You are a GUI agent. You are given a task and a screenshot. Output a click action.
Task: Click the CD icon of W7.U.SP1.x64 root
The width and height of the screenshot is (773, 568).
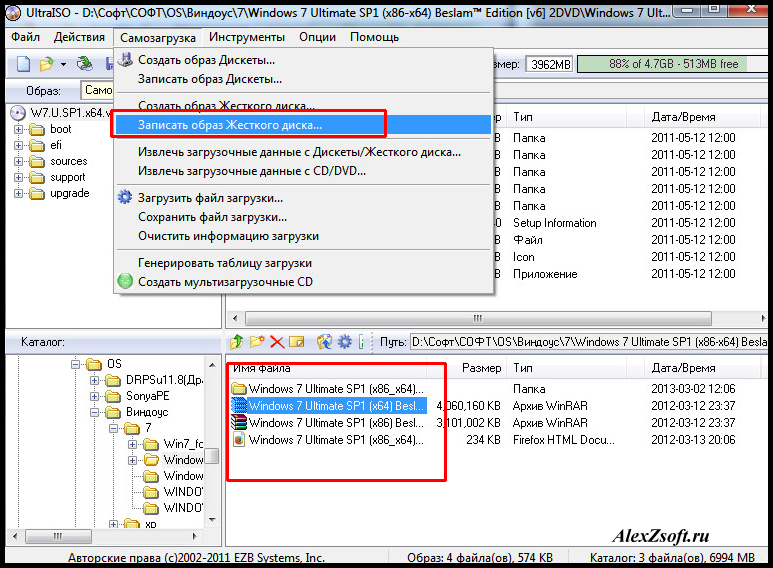point(18,112)
